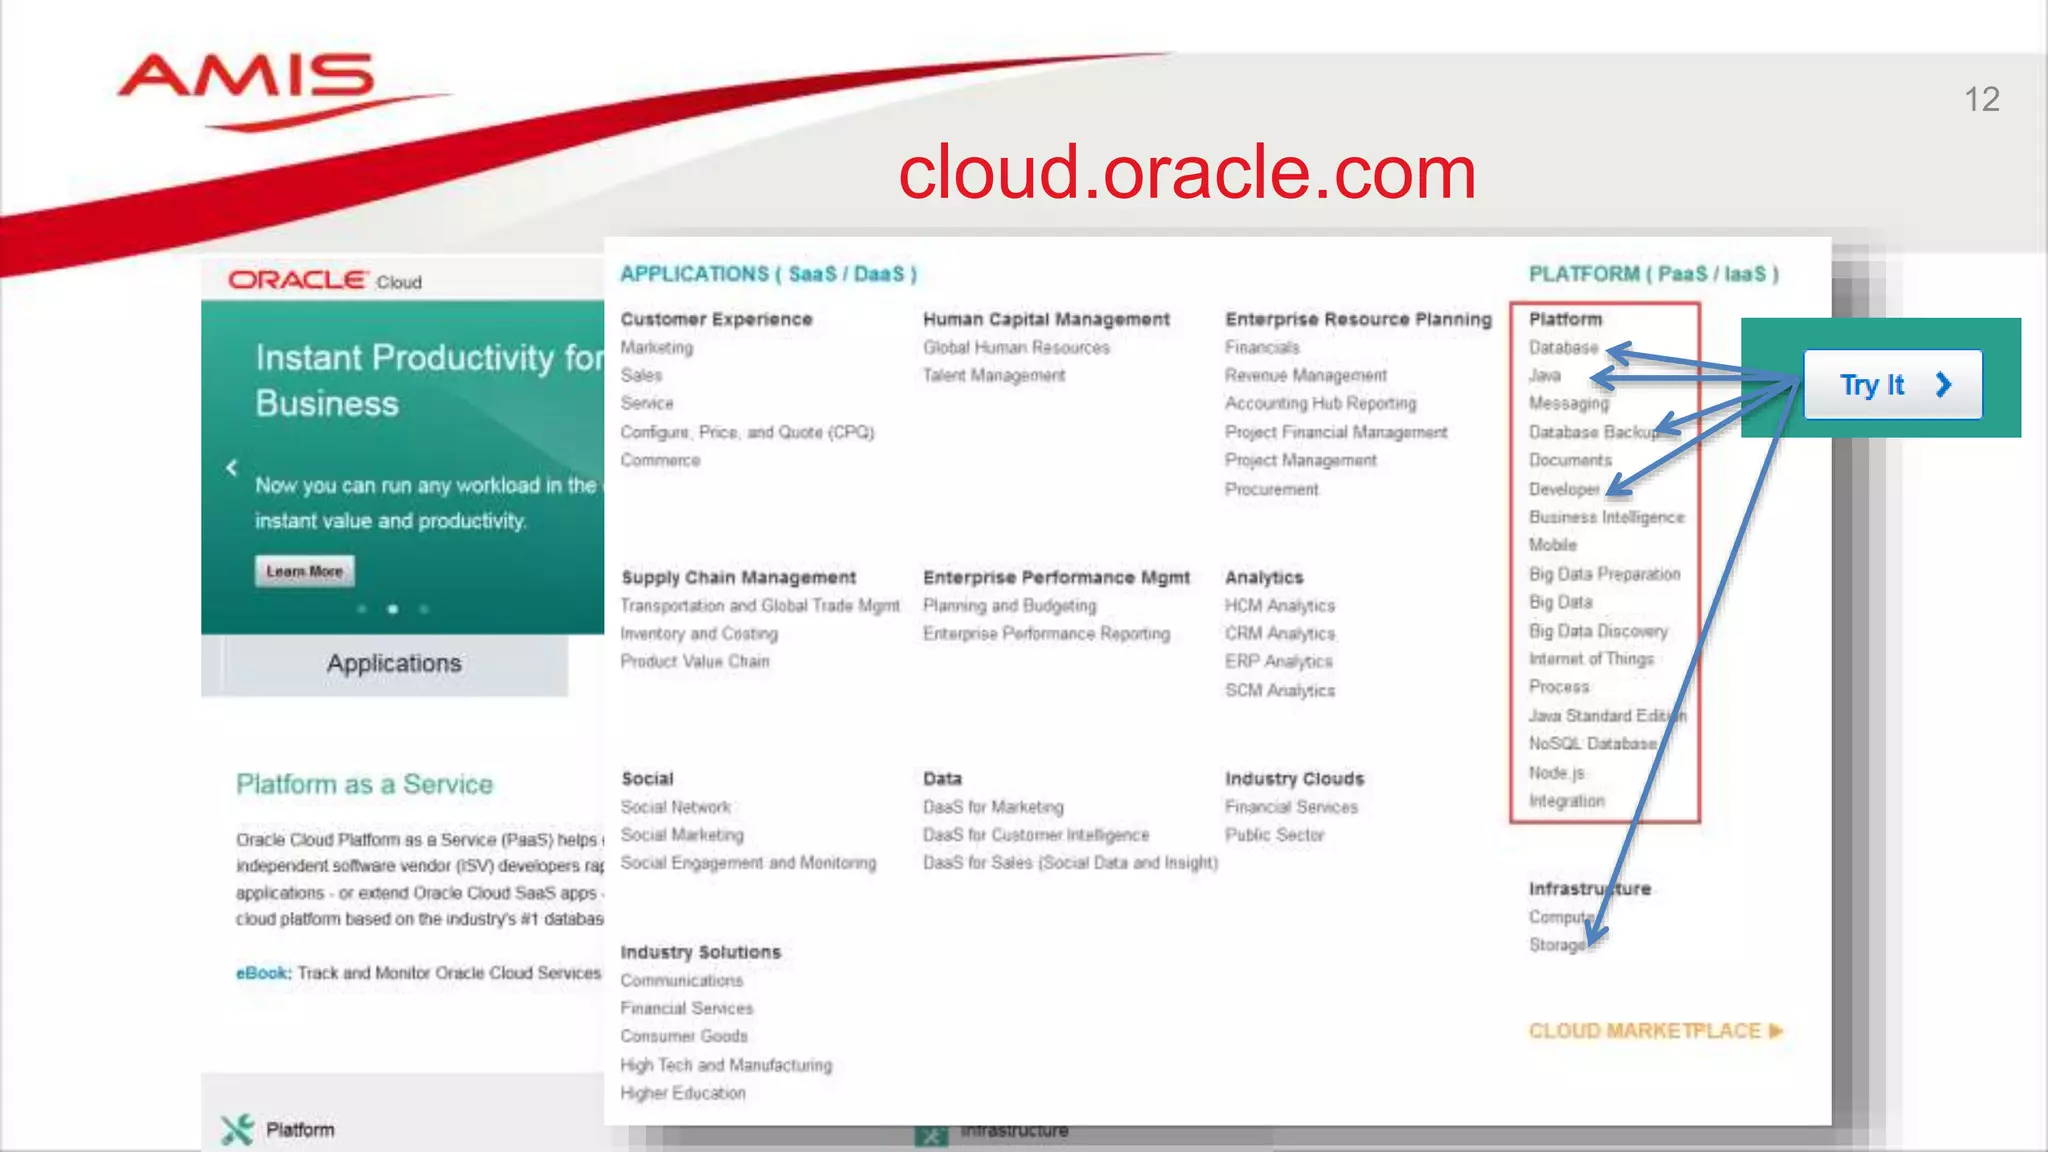This screenshot has width=2048, height=1152.
Task: Open Configure, Price, and Quote (CPQ)
Action: click(747, 432)
